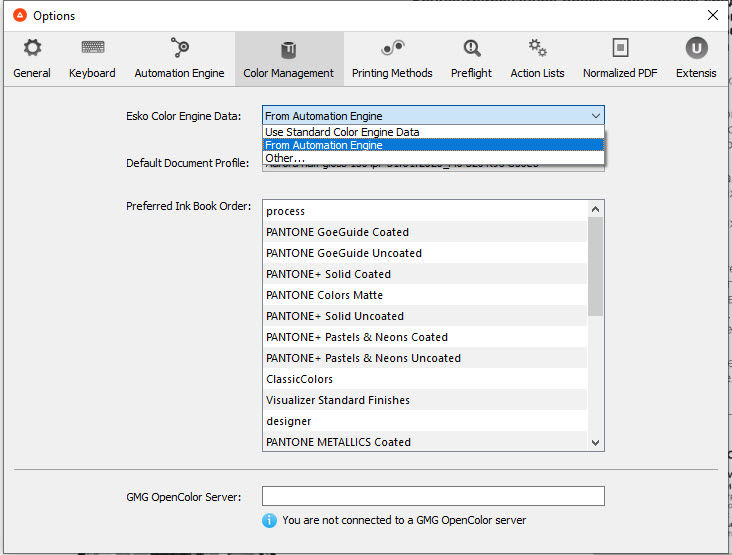Click the blue info icon
Image resolution: width=732 pixels, height=555 pixels.
coord(269,520)
